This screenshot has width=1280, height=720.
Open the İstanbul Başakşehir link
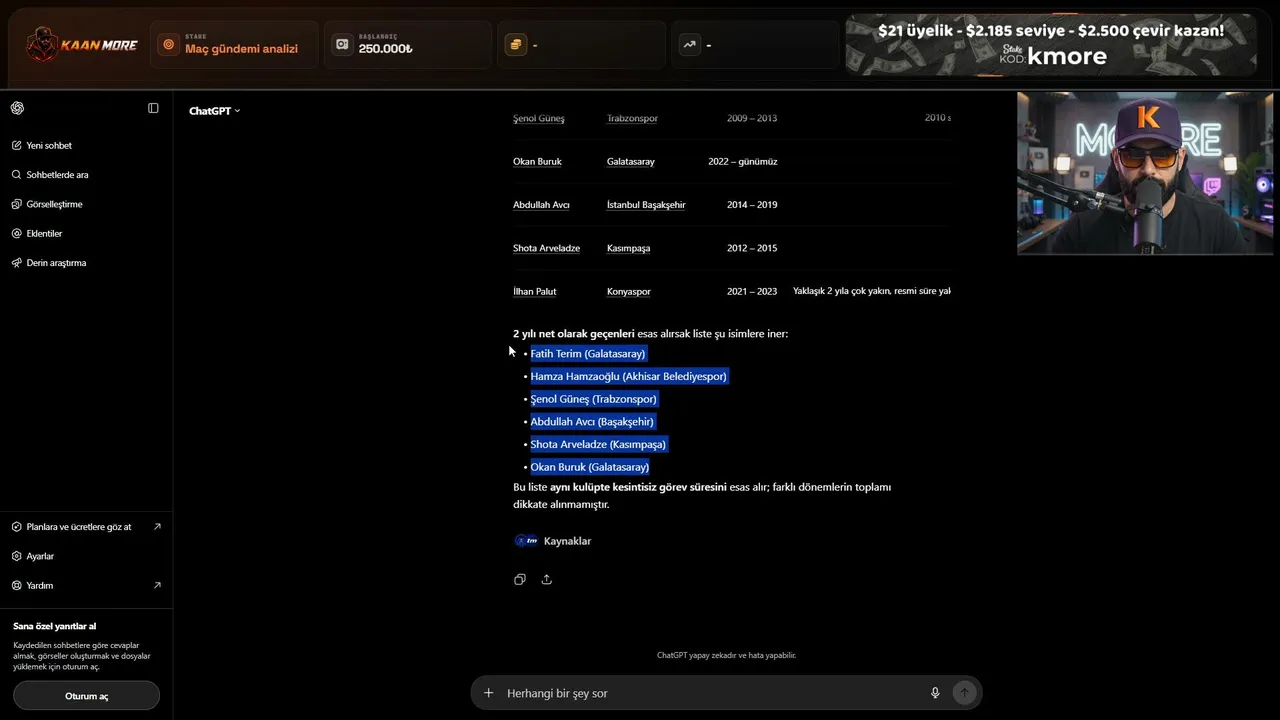[x=646, y=205]
